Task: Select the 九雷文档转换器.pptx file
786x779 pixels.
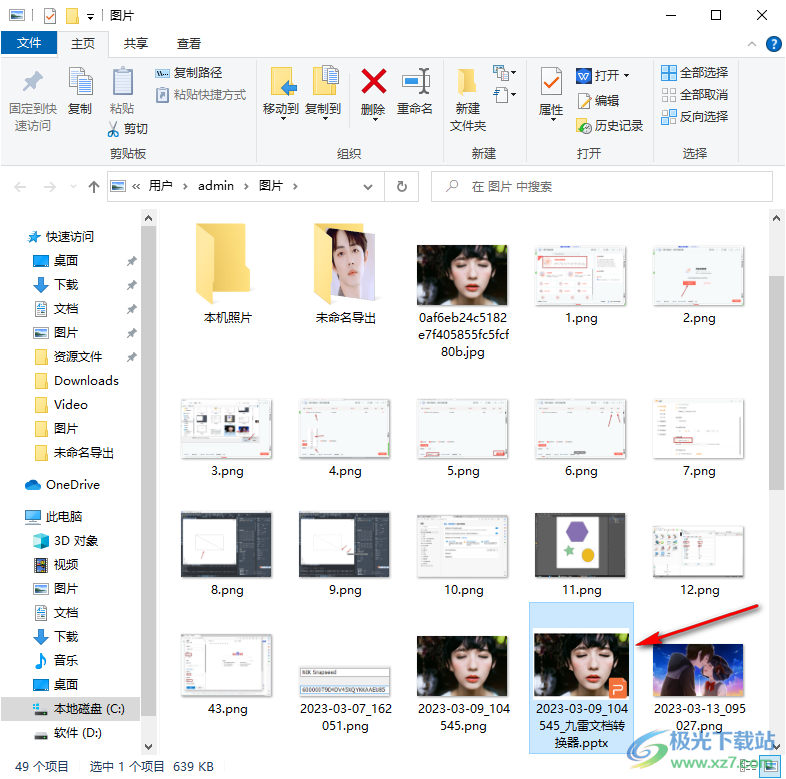Action: point(581,678)
